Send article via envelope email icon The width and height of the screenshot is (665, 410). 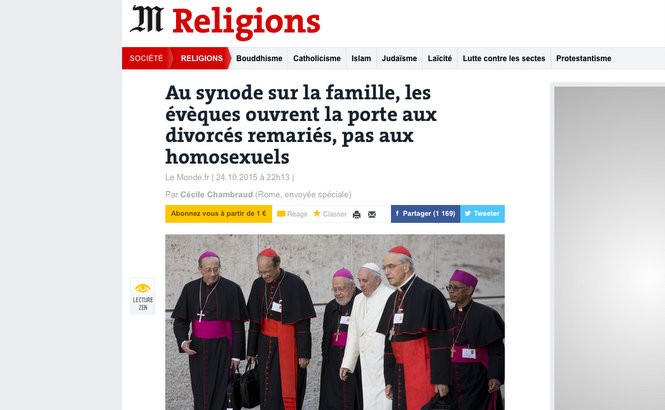tap(372, 215)
